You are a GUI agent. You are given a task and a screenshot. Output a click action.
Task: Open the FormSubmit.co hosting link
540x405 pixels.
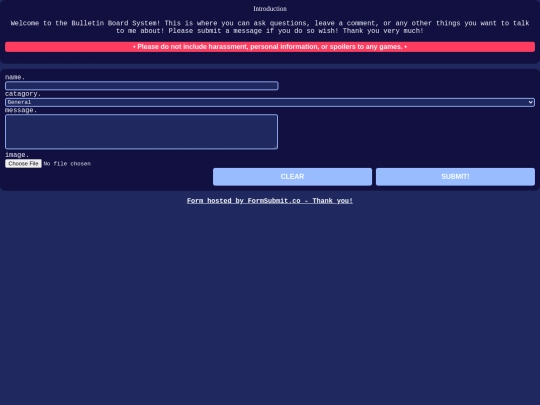coord(270,201)
